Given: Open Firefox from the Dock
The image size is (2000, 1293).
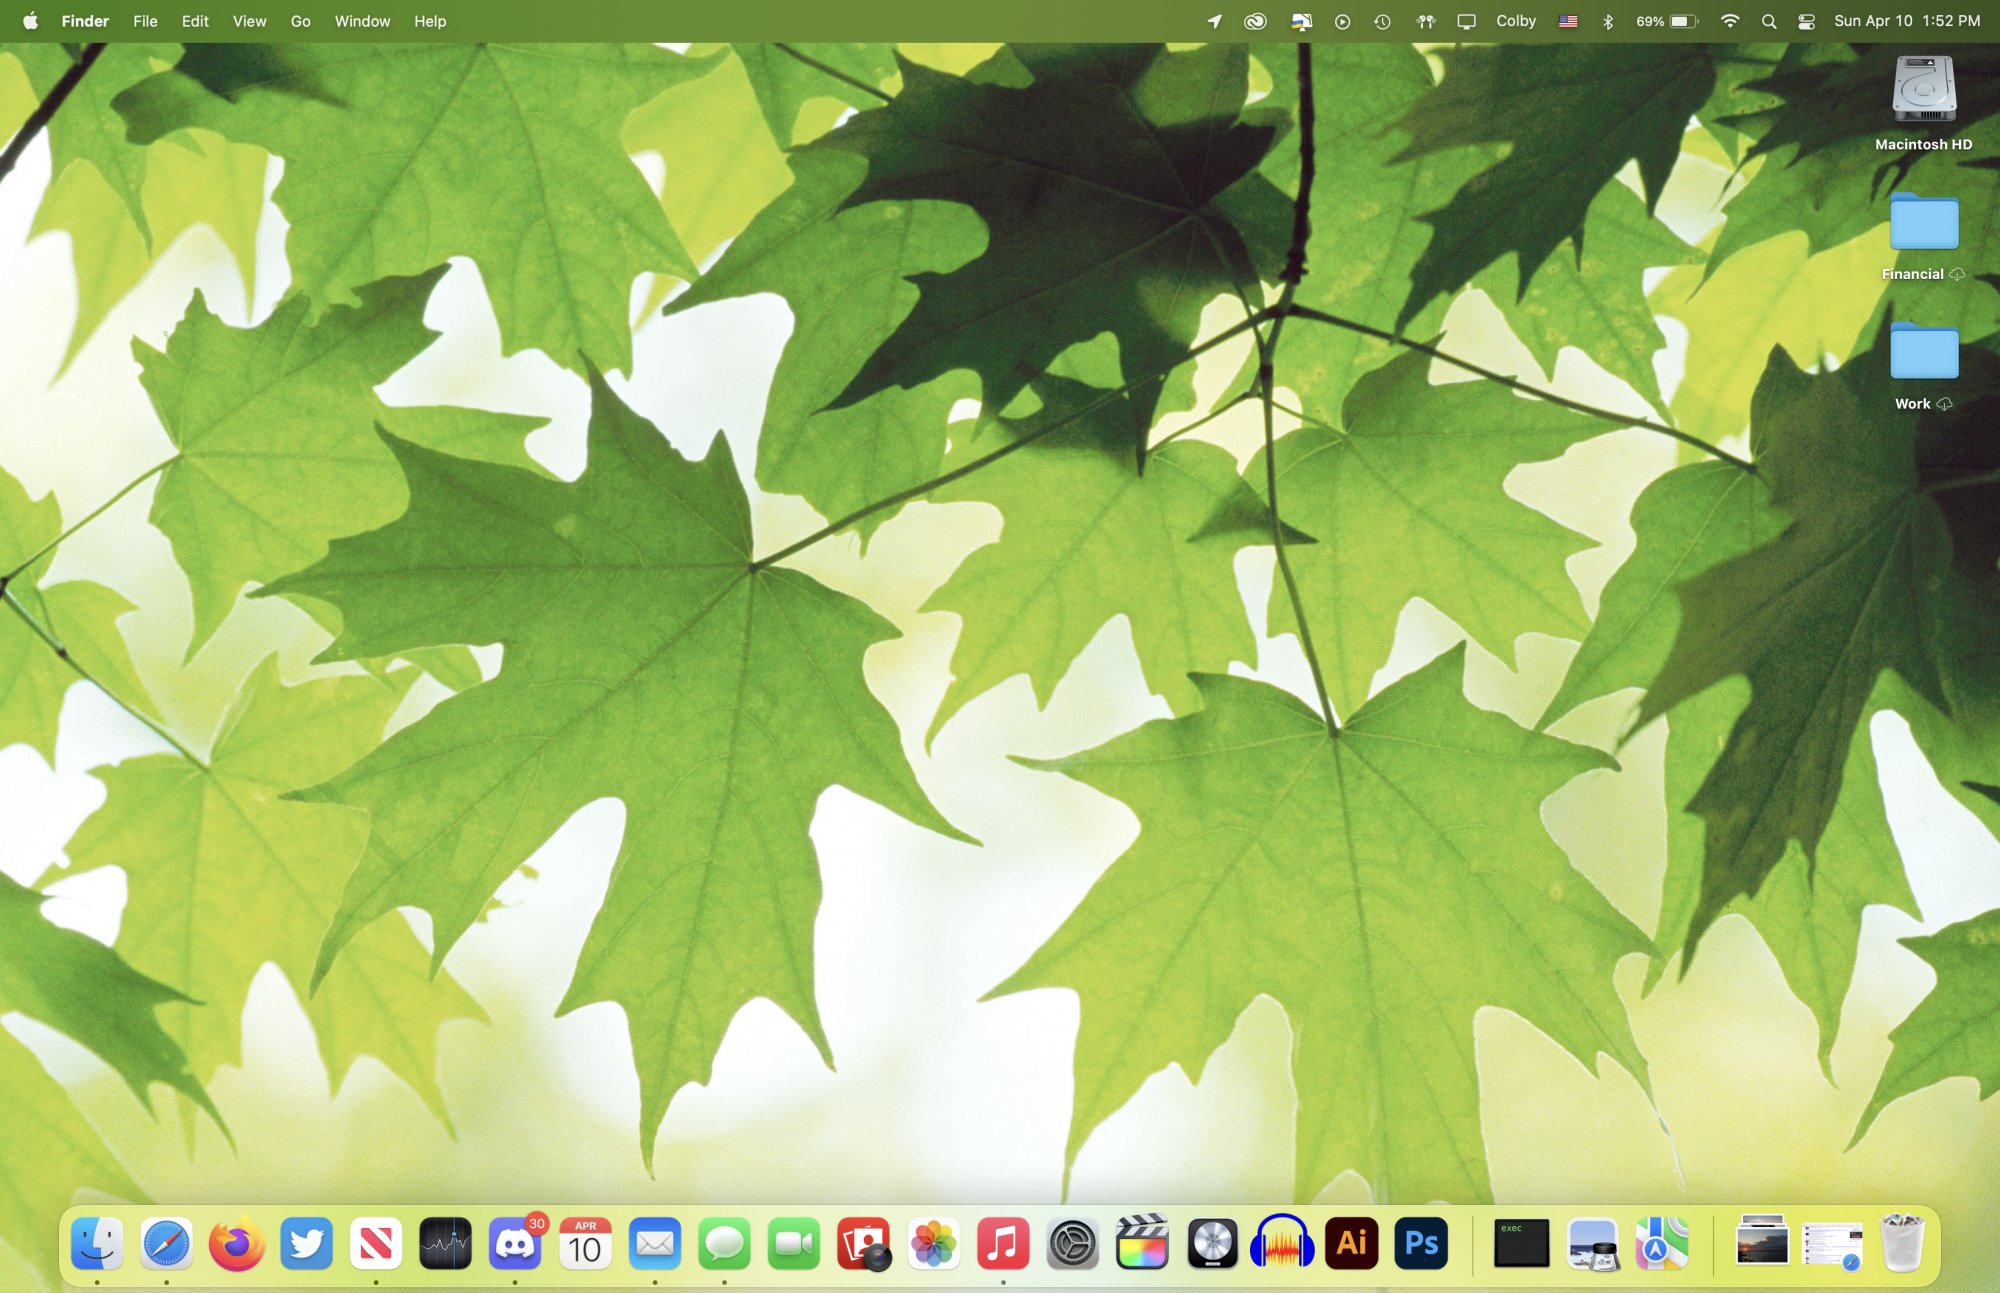Looking at the screenshot, I should pos(236,1243).
